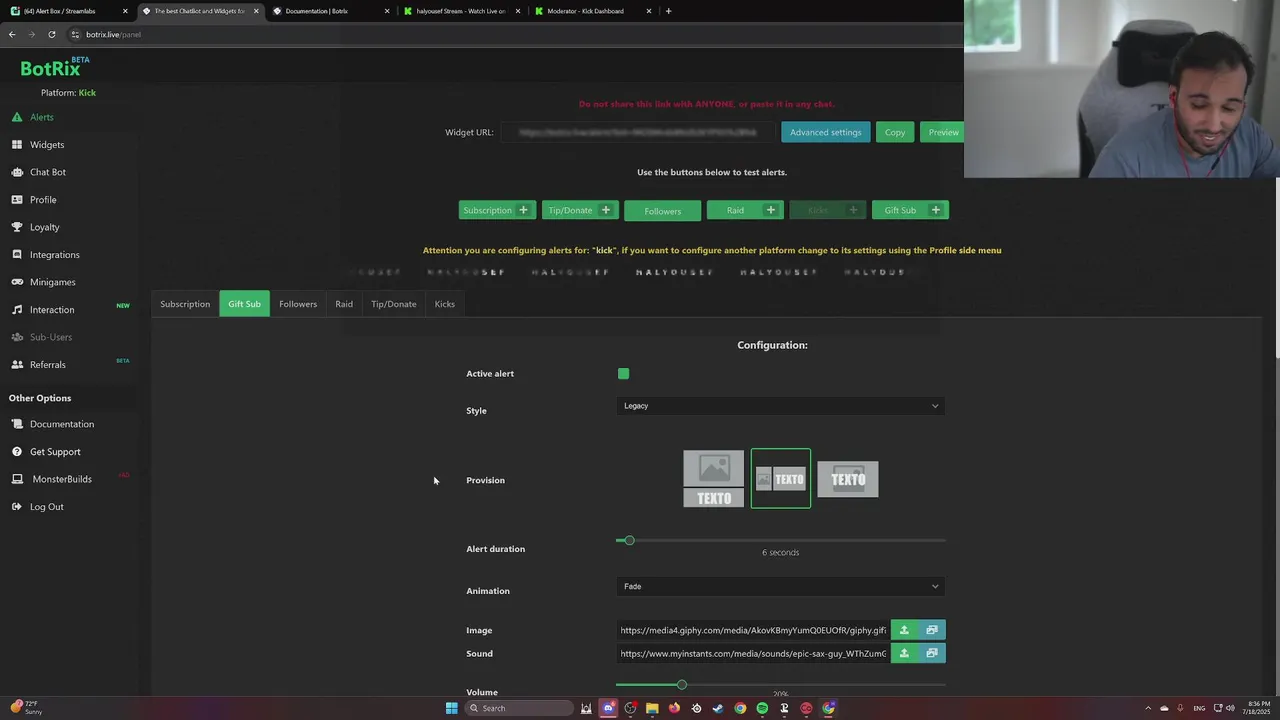Click the Sound URL field
The image size is (1280, 720).
[x=753, y=653]
